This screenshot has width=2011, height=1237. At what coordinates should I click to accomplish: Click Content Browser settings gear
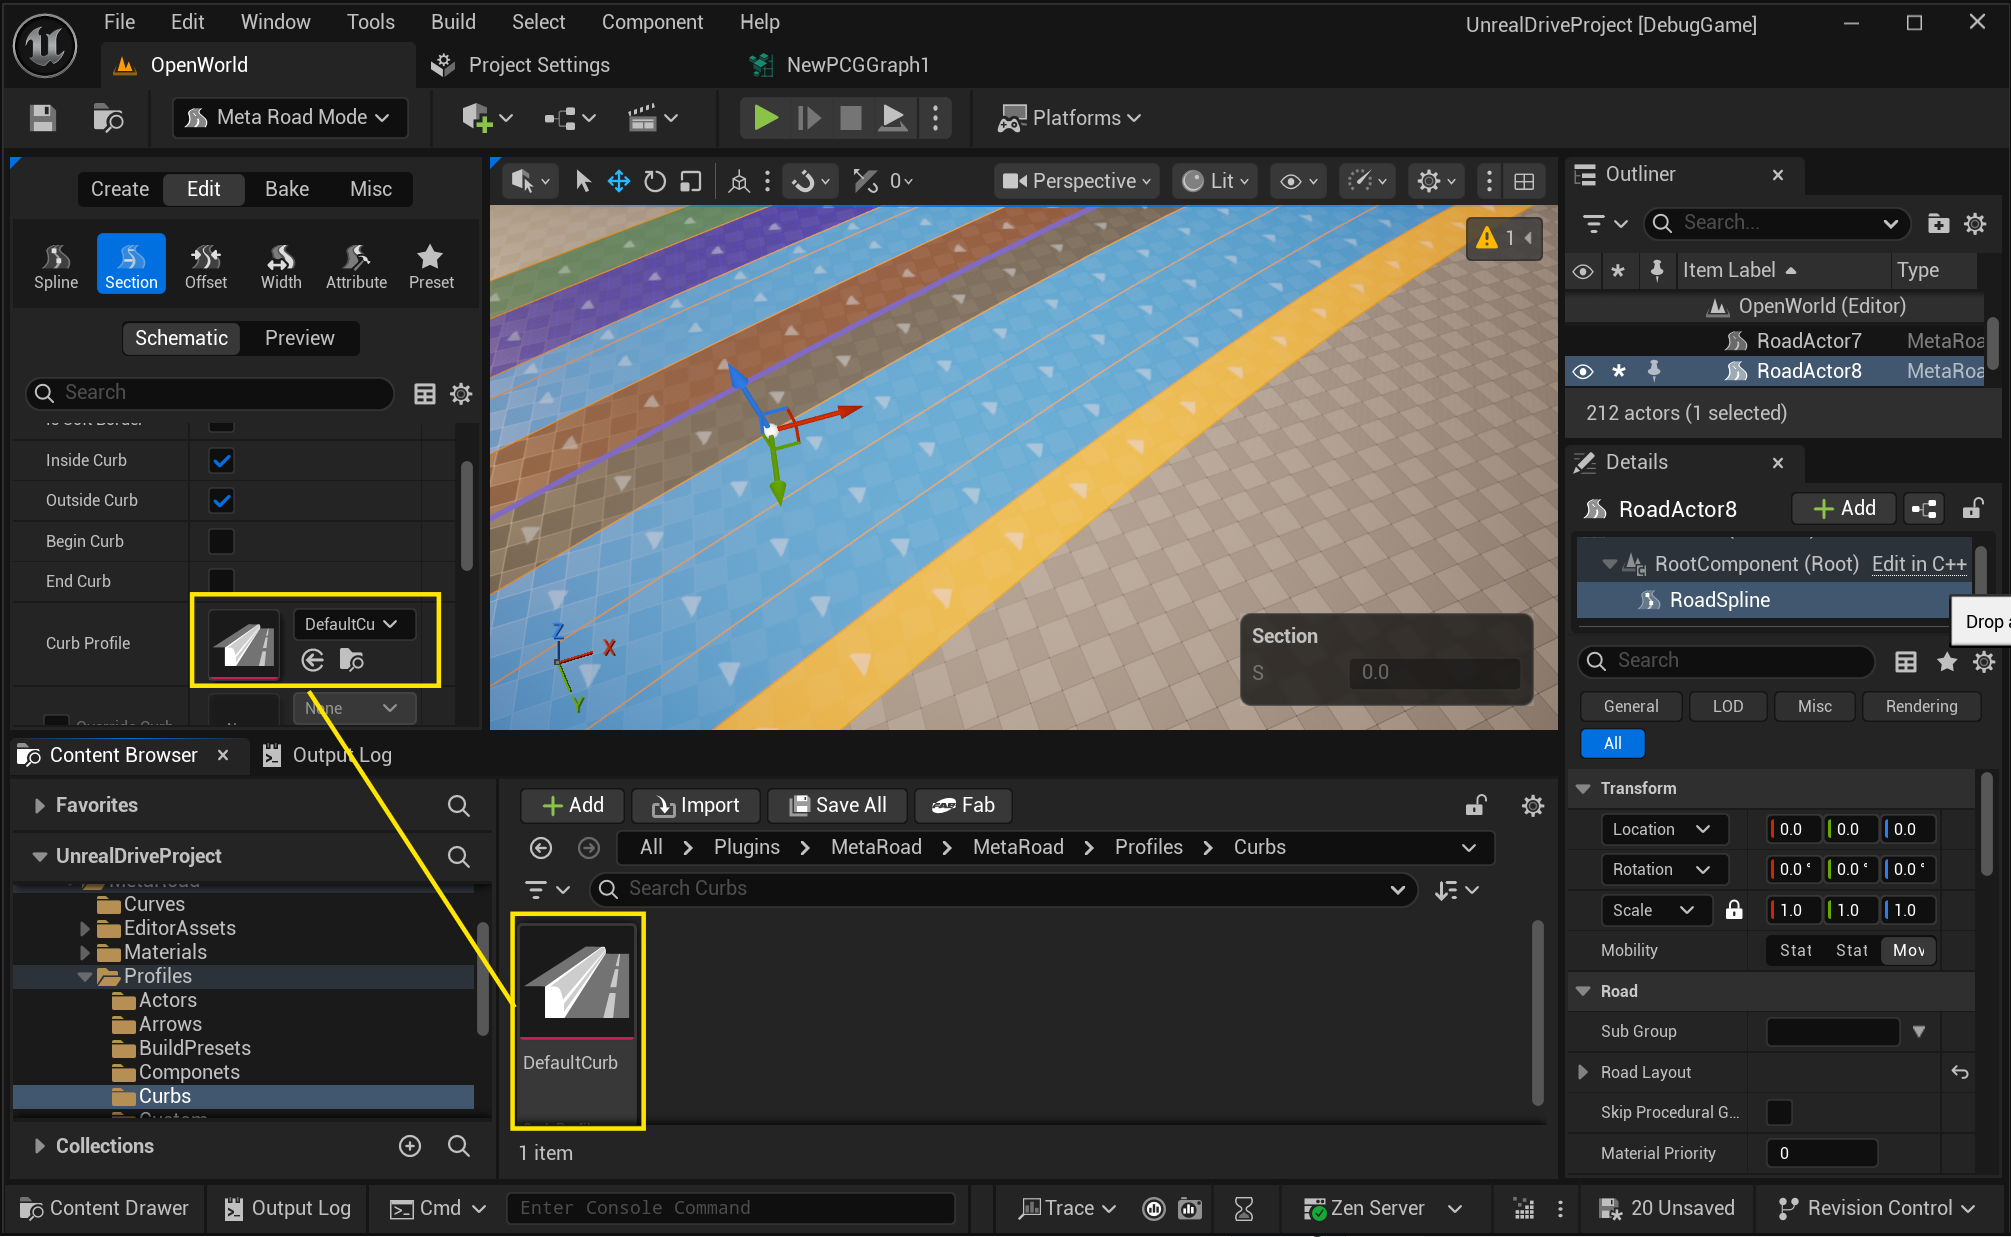[1532, 806]
